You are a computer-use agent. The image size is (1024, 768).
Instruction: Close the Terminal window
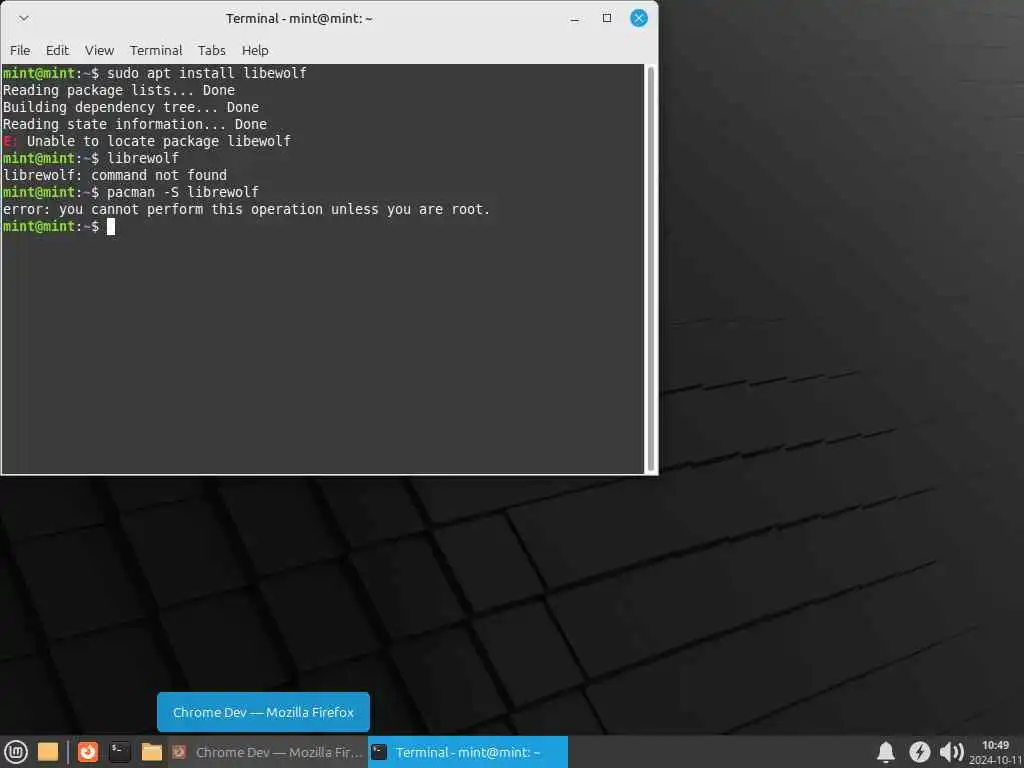tap(639, 18)
